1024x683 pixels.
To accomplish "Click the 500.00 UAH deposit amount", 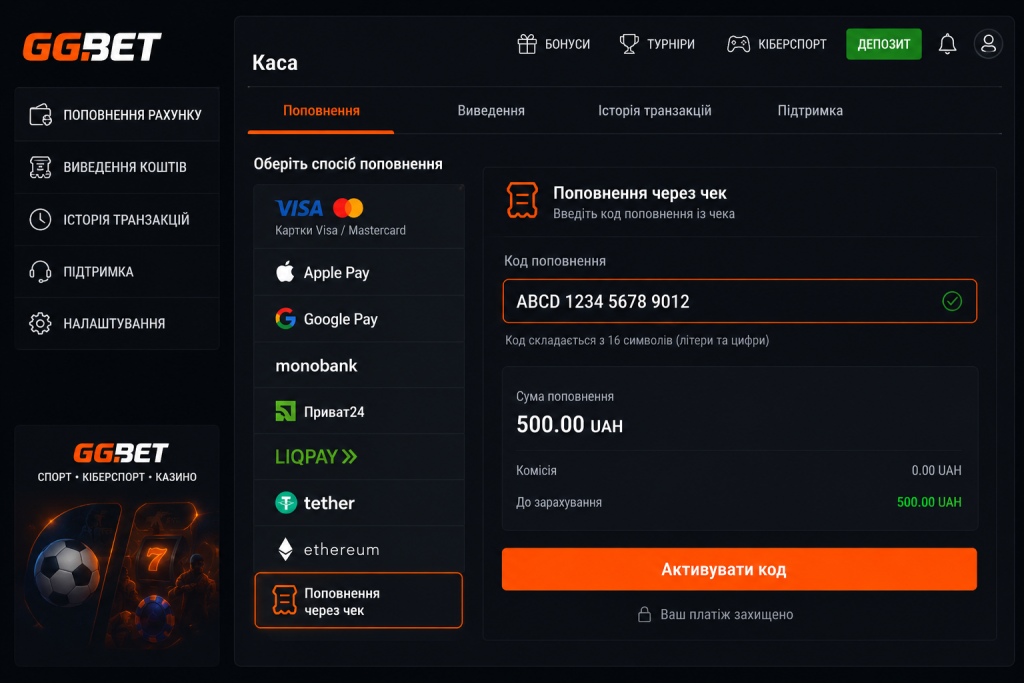I will pos(569,425).
